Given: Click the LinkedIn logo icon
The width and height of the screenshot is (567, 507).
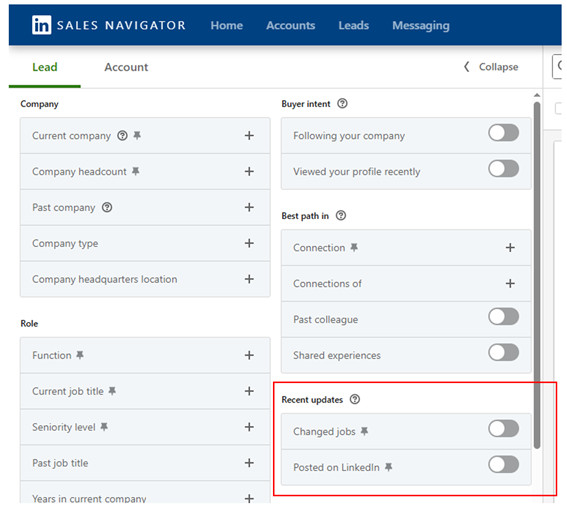Looking at the screenshot, I should pyautogui.click(x=41, y=25).
